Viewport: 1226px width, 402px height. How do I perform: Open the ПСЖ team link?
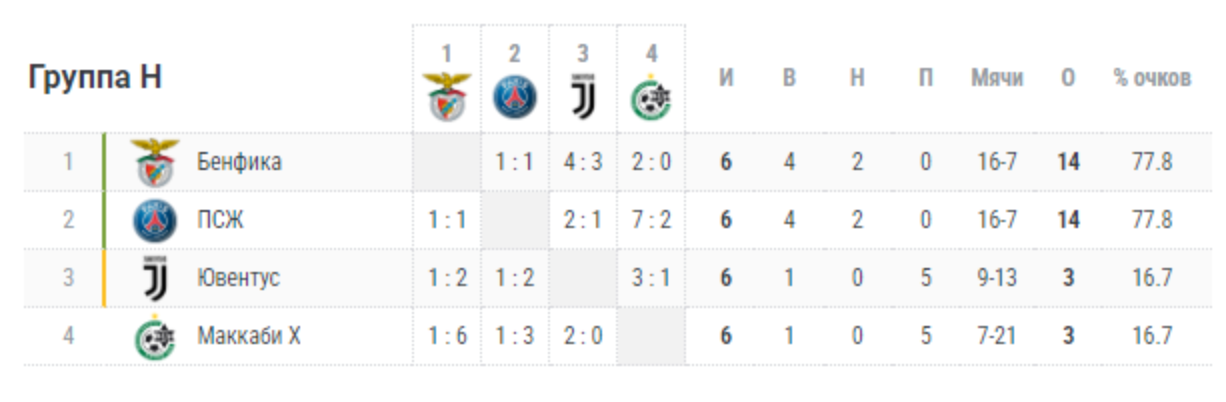220,220
